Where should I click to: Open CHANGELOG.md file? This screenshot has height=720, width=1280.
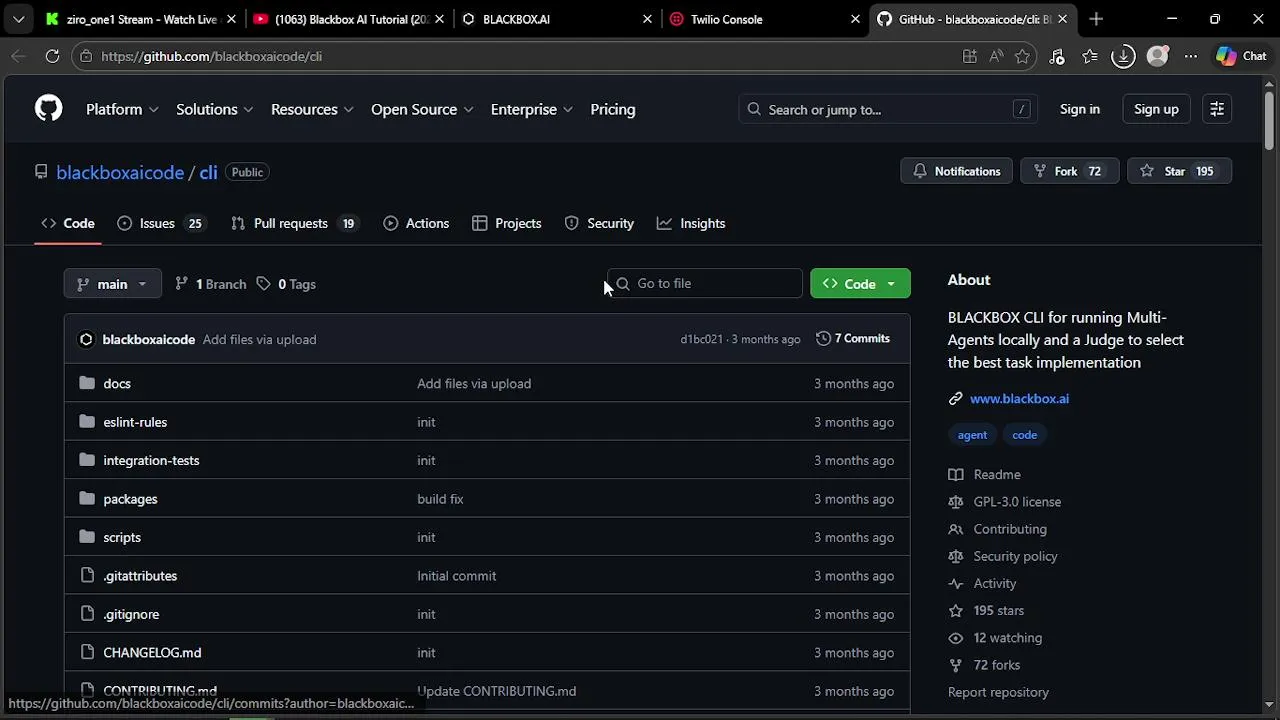click(x=152, y=653)
